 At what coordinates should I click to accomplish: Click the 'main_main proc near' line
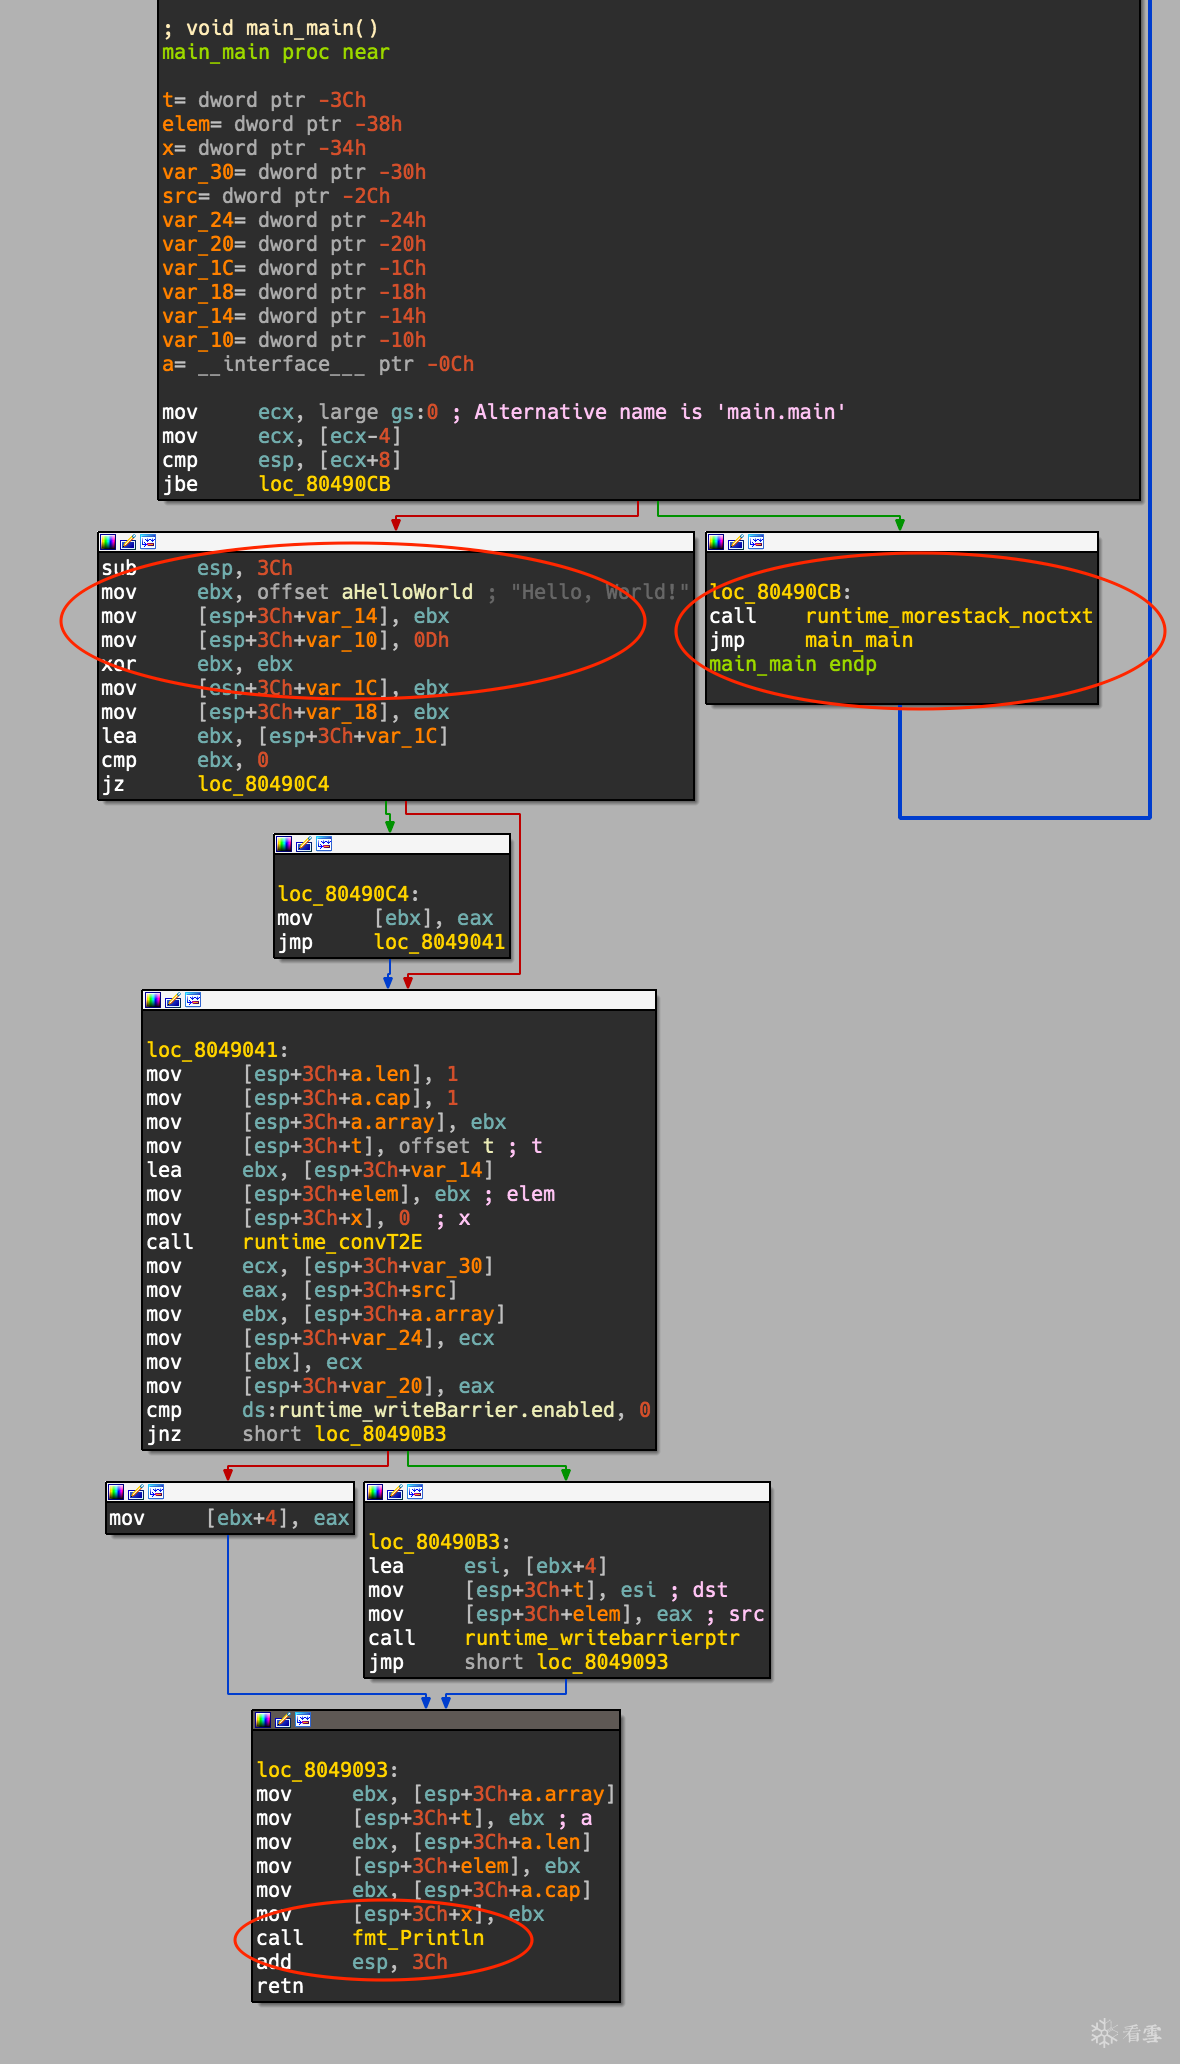pos(276,52)
